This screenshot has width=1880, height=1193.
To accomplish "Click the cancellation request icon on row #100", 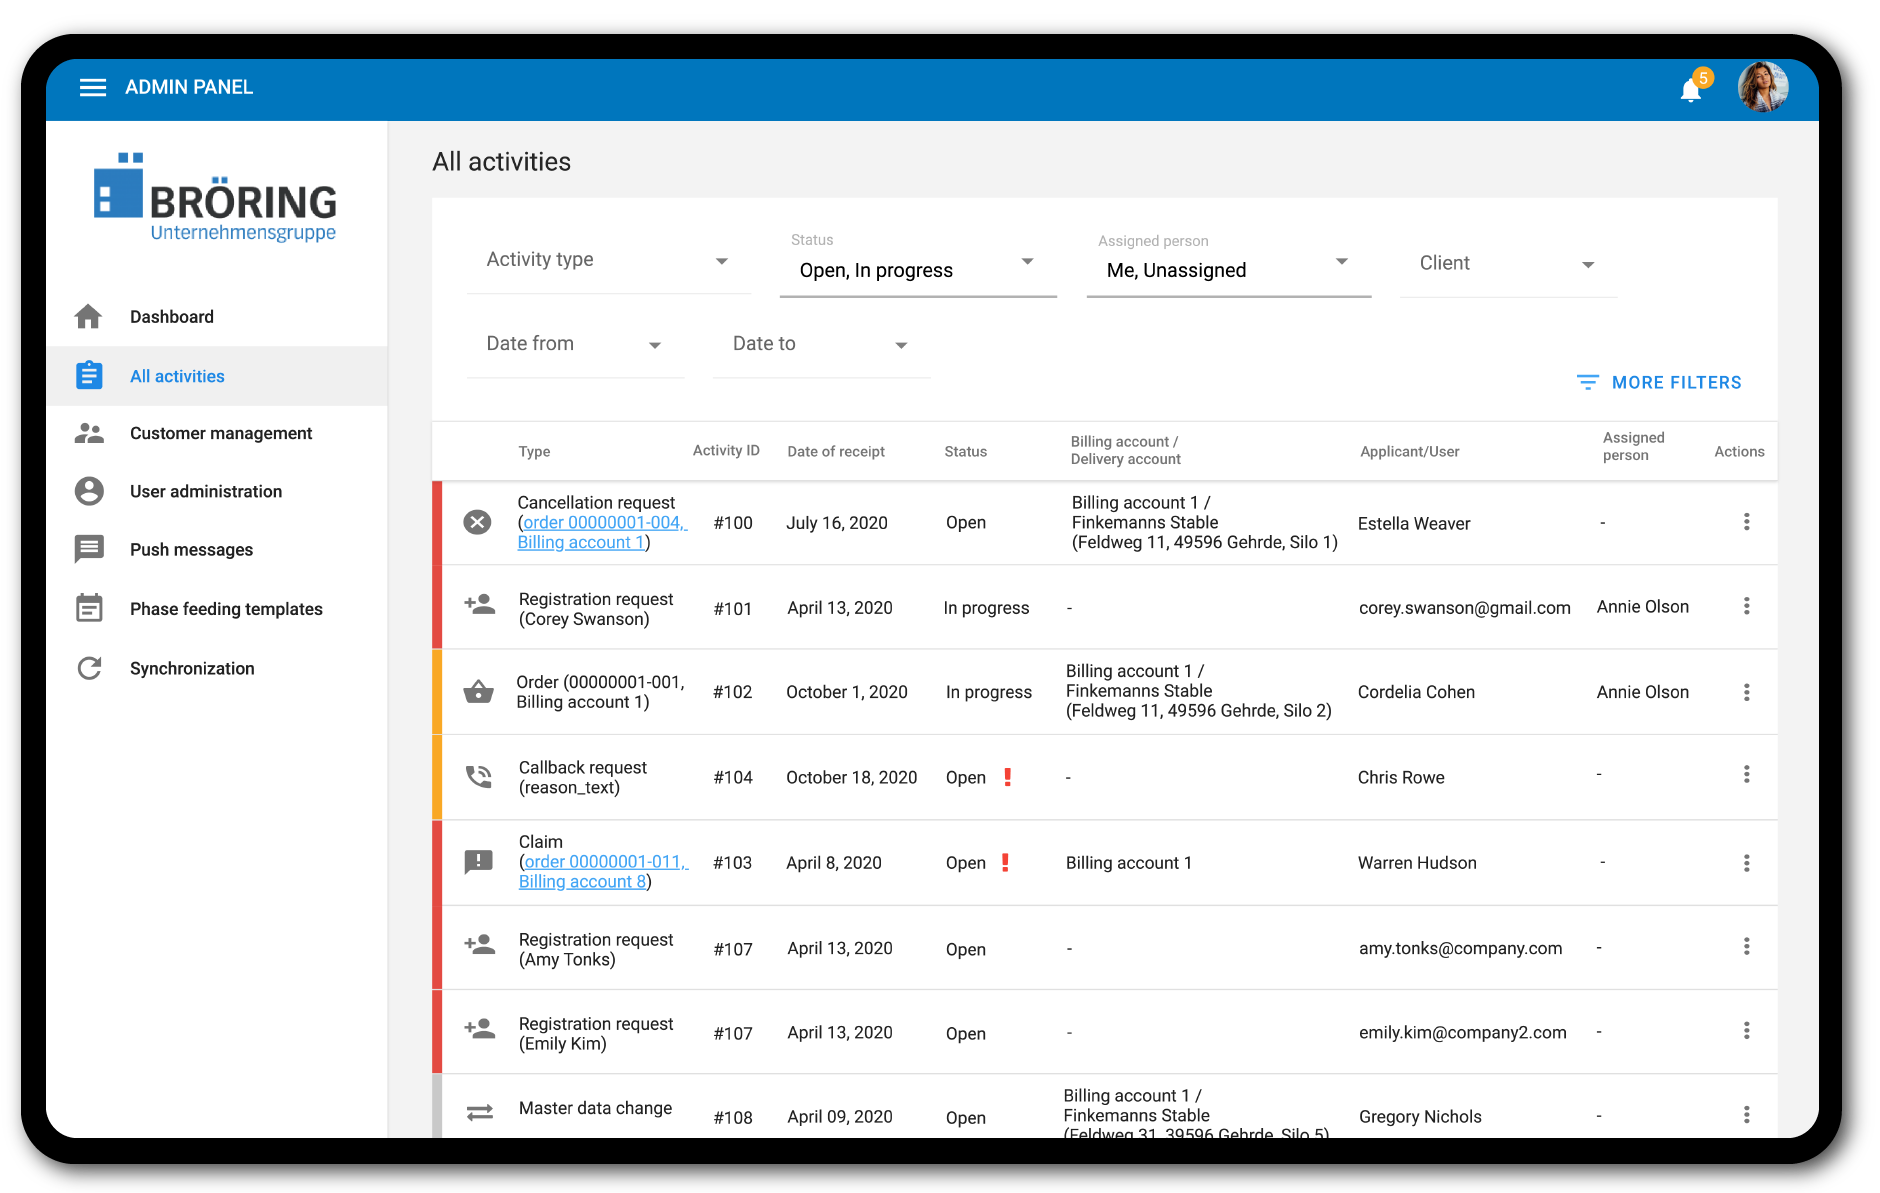I will 478,521.
